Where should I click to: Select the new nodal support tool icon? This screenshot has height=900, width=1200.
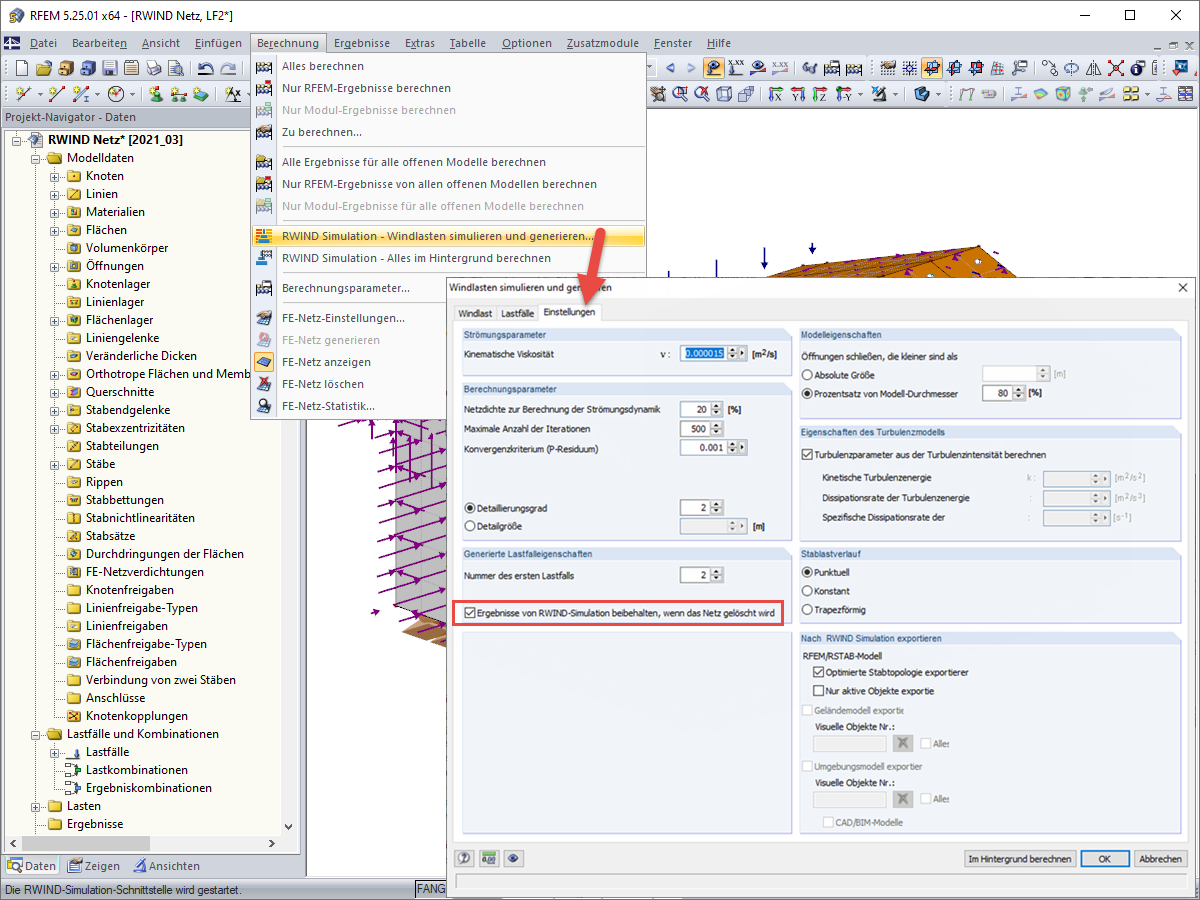point(156,93)
